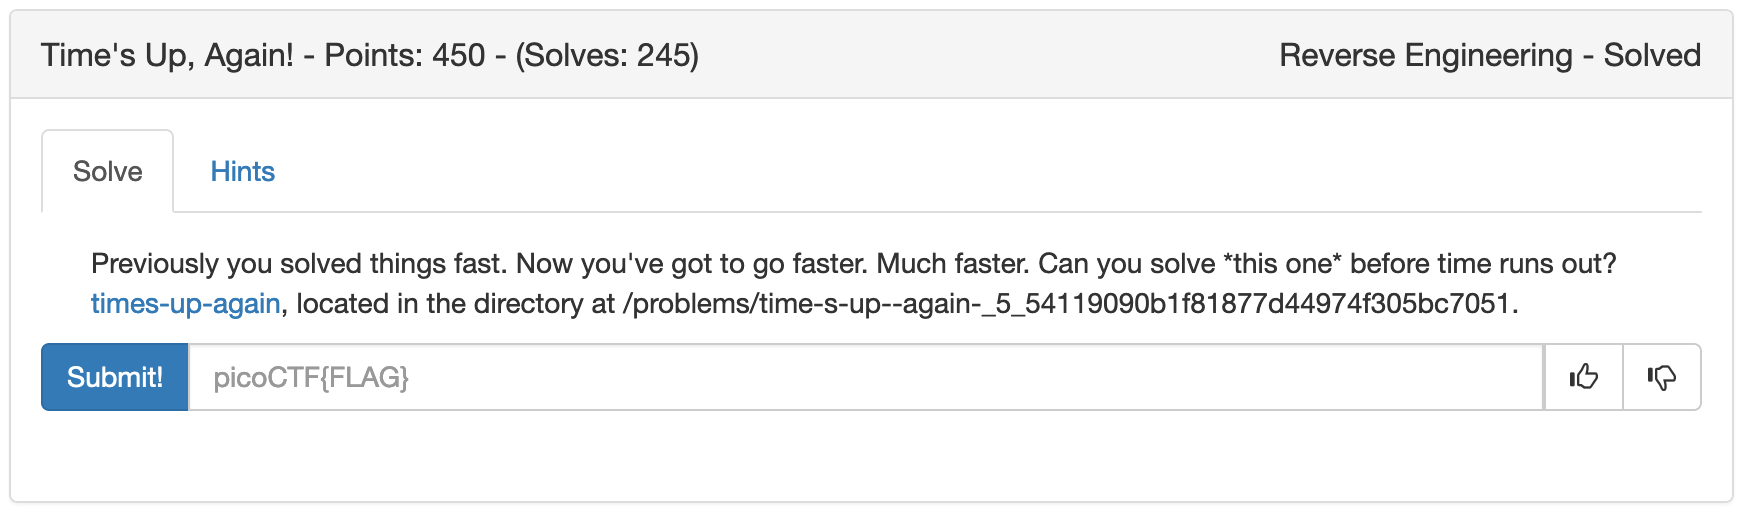The image size is (1740, 508).
Task: Click "Can you solve *this one*" question text
Action: pyautogui.click(x=1190, y=264)
